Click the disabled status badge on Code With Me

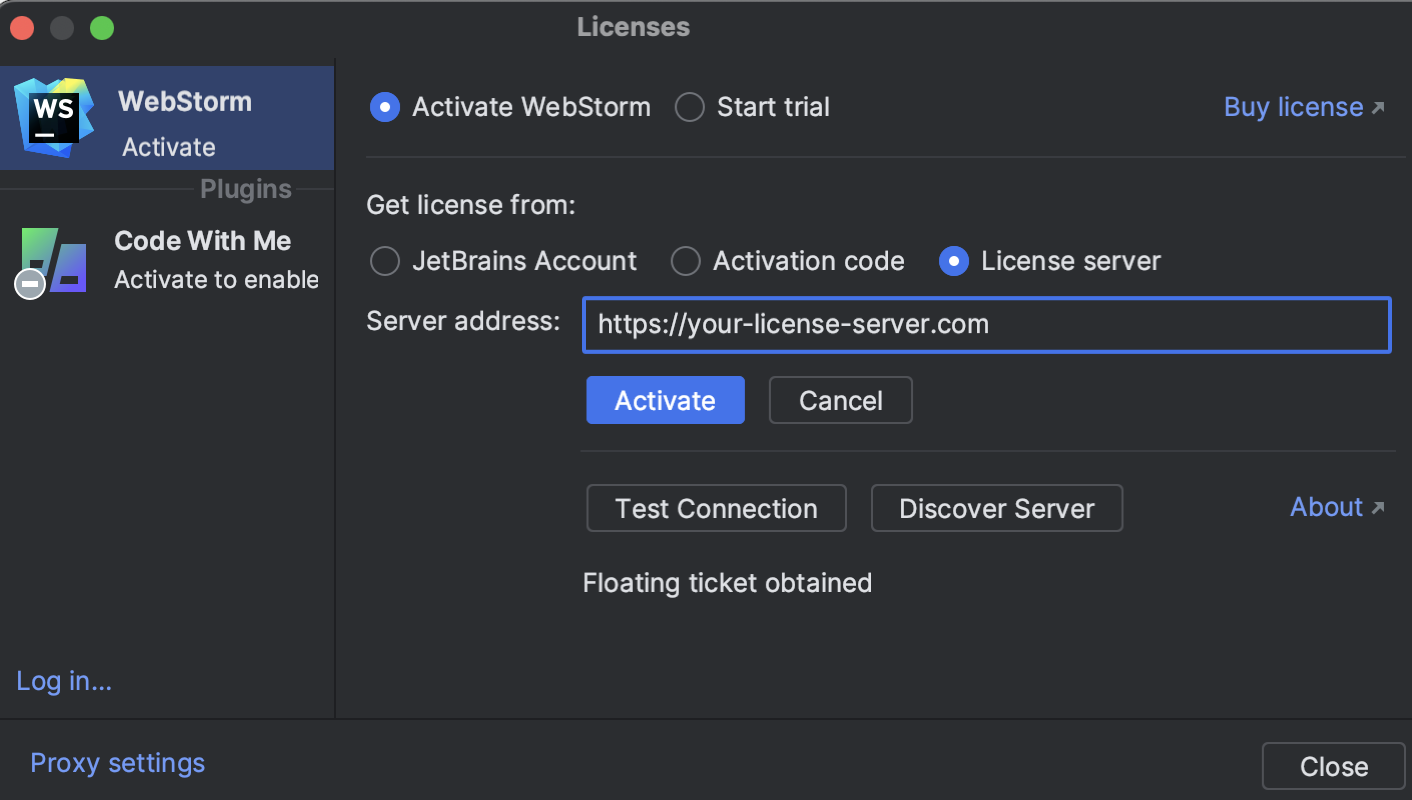[x=28, y=283]
